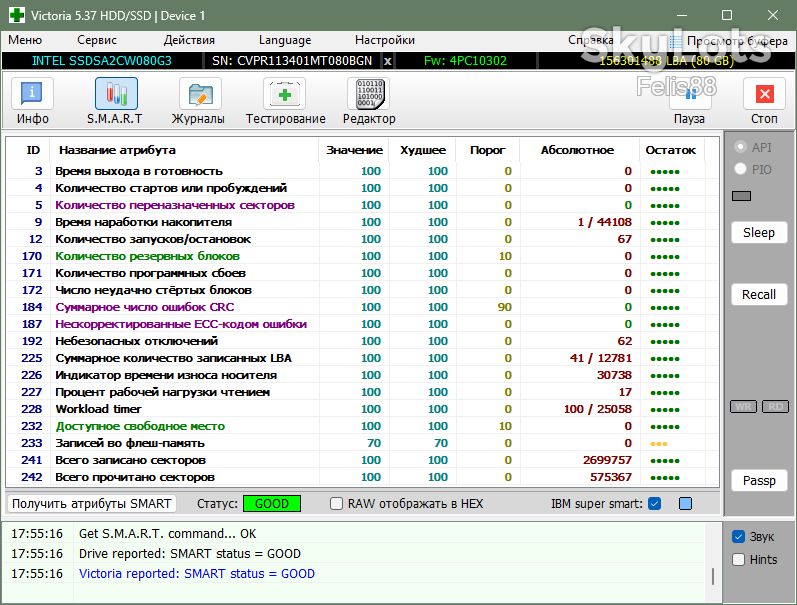Viewport: 797px width, 605px height.
Task: Click the absolute value 41 / 12781
Action: point(601,358)
